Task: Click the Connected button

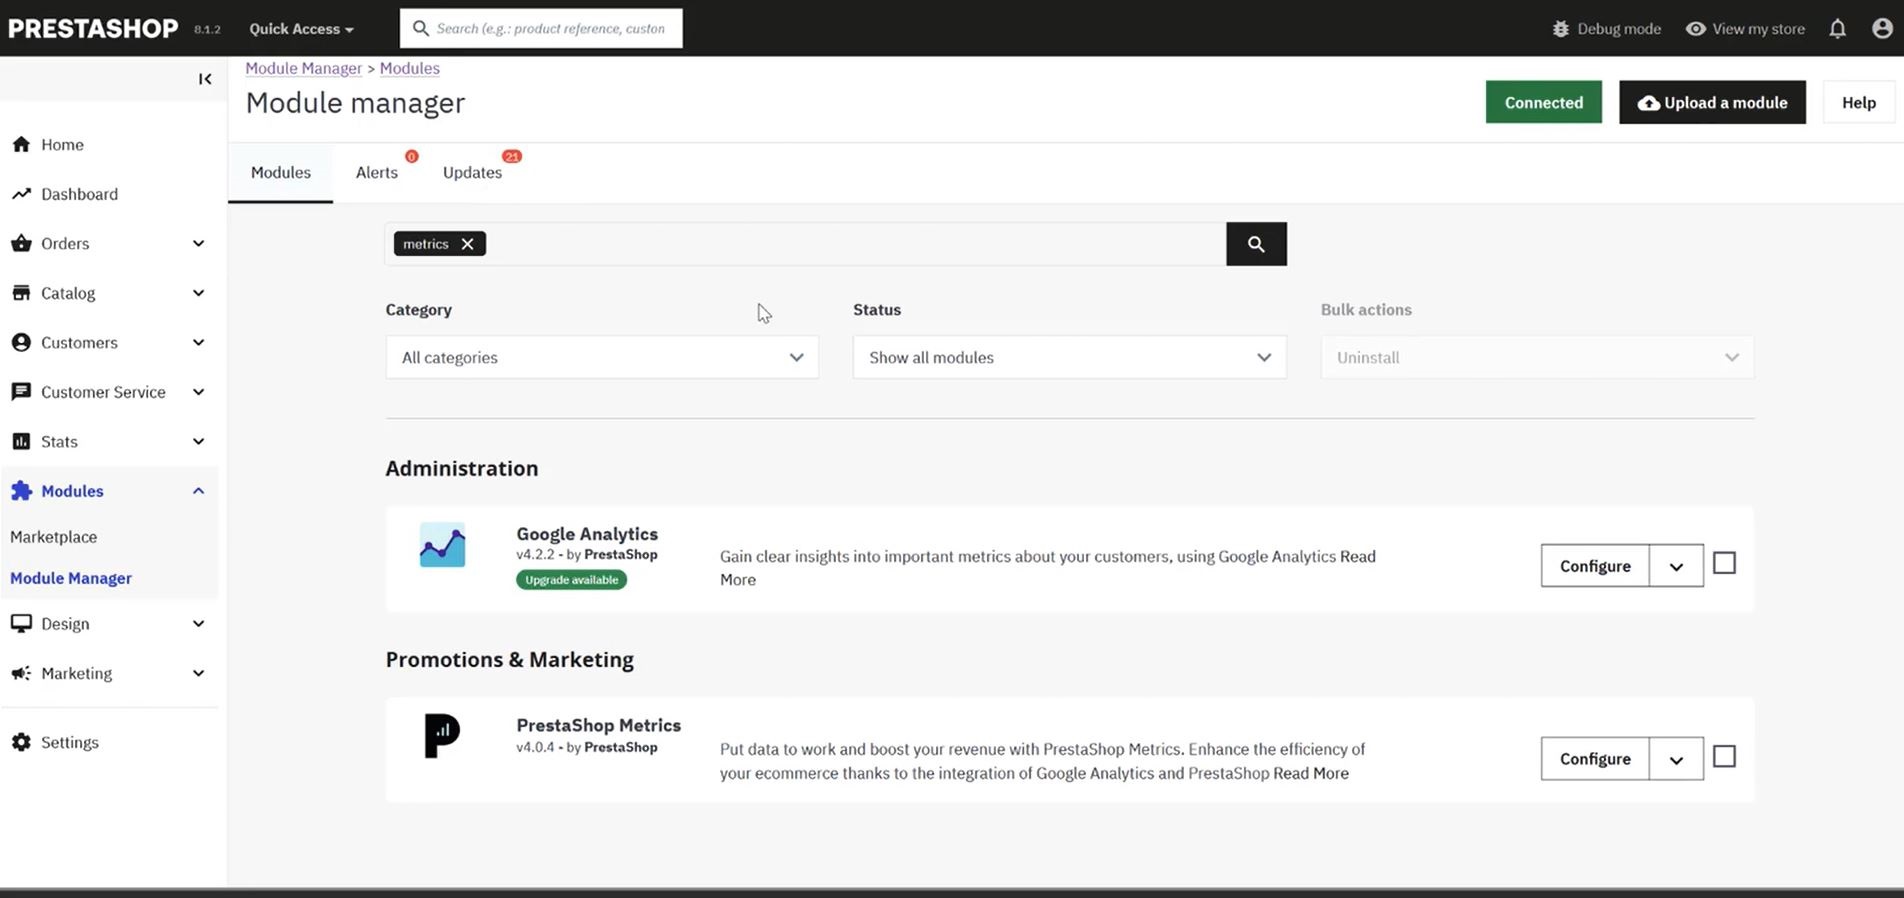Action: click(1543, 102)
